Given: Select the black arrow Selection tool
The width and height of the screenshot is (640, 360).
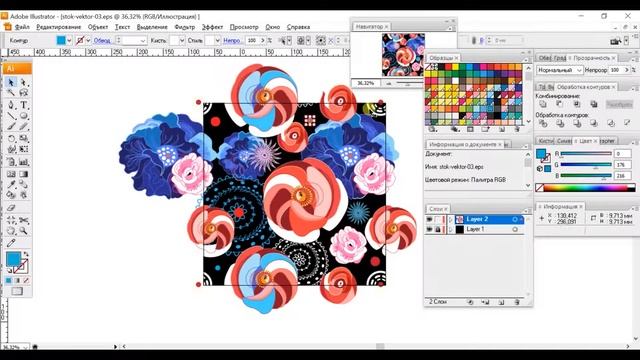Looking at the screenshot, I should click(11, 82).
